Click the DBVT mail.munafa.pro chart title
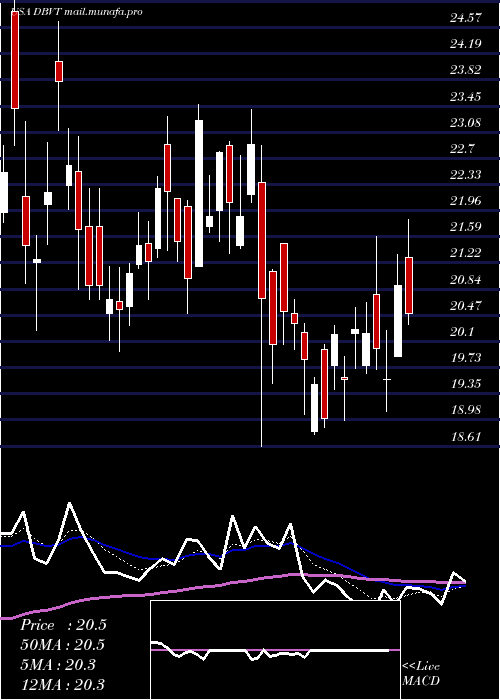 (77, 12)
